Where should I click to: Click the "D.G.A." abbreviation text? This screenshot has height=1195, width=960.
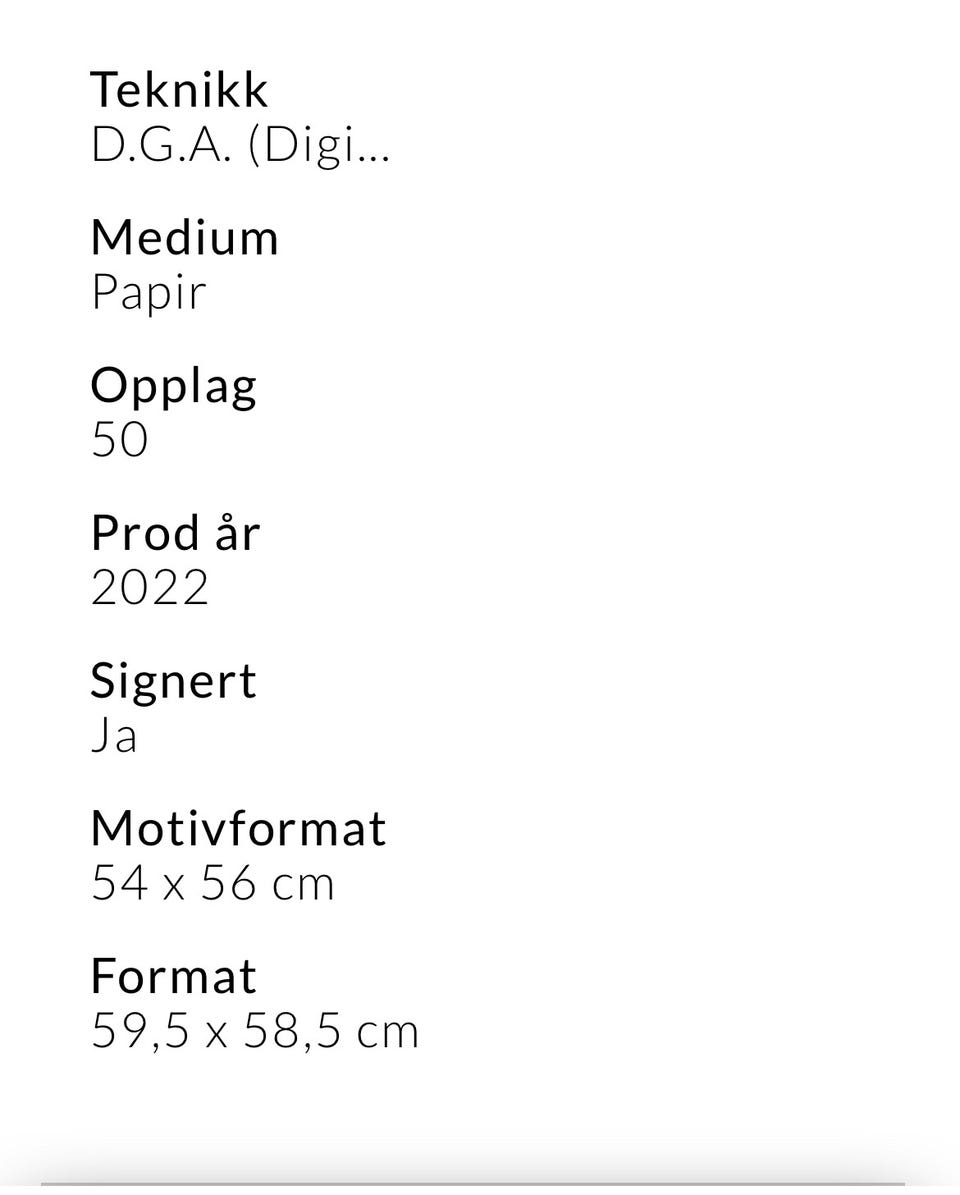(161, 145)
